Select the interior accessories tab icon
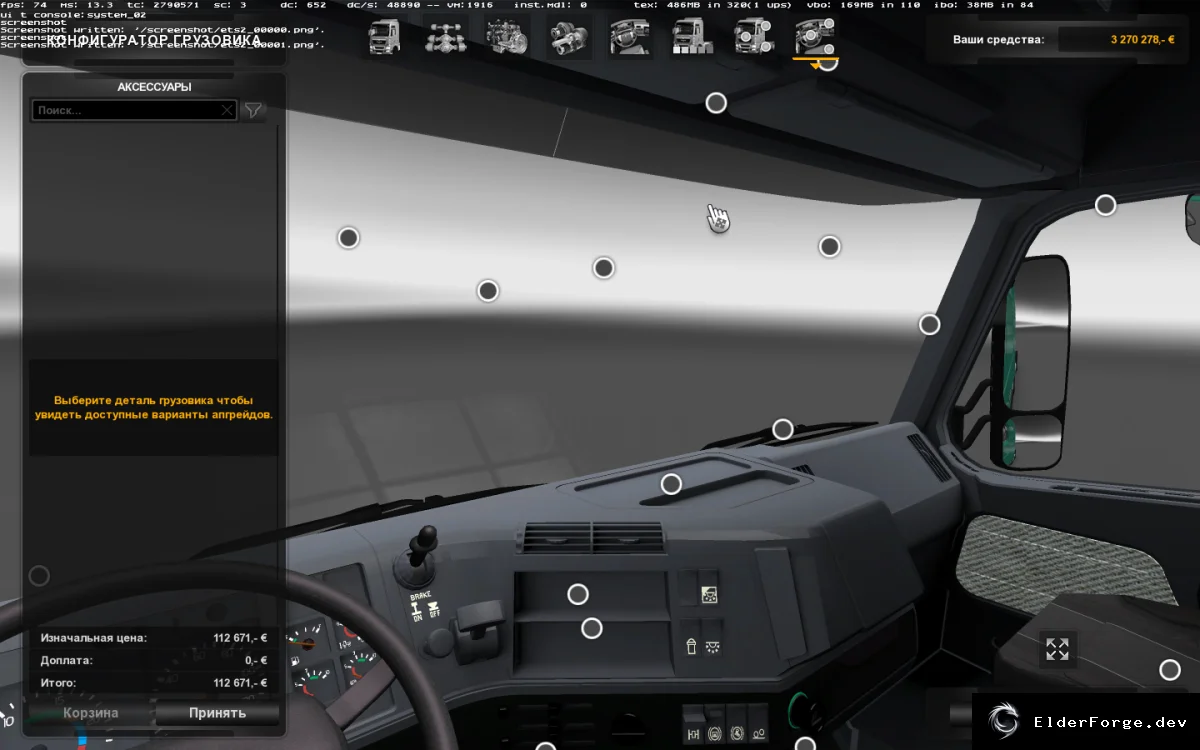Screen dimensions: 1200x750 point(814,37)
